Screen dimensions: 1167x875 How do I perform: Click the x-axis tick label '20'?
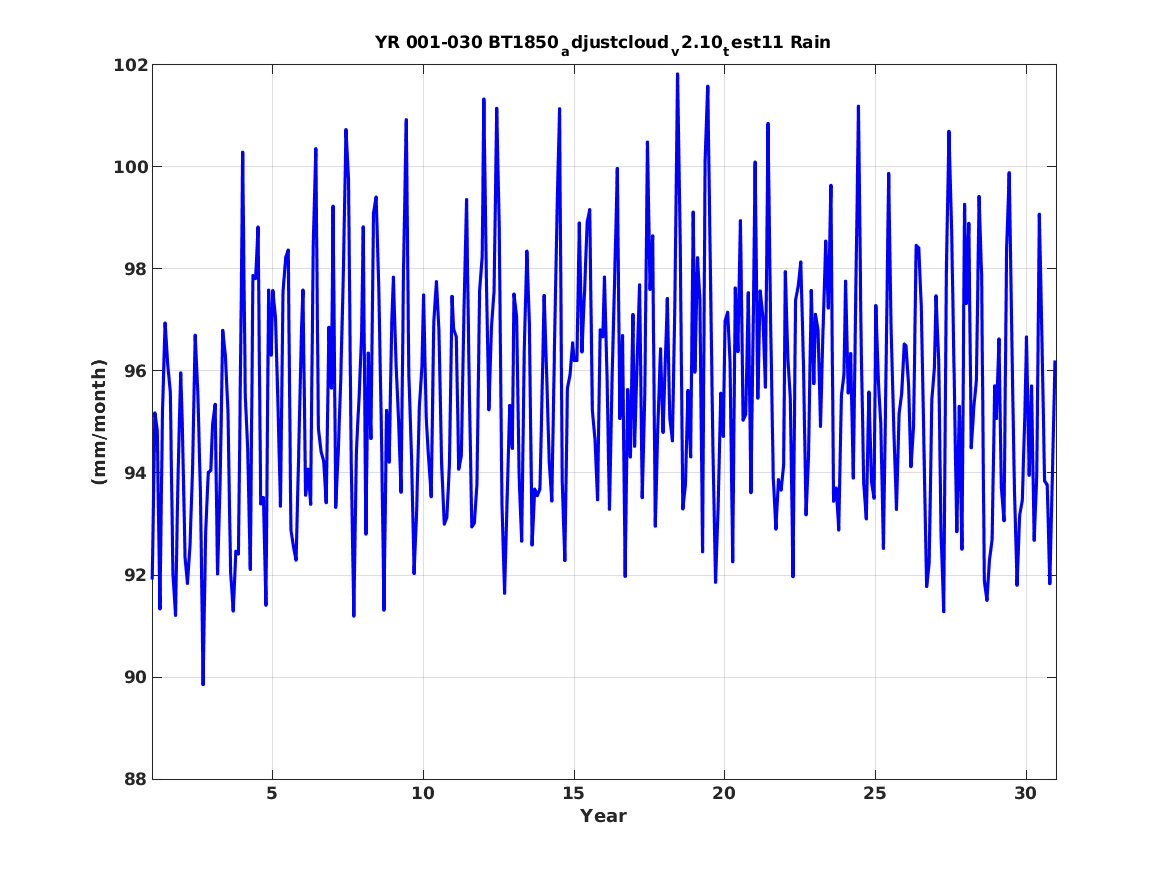[x=724, y=793]
